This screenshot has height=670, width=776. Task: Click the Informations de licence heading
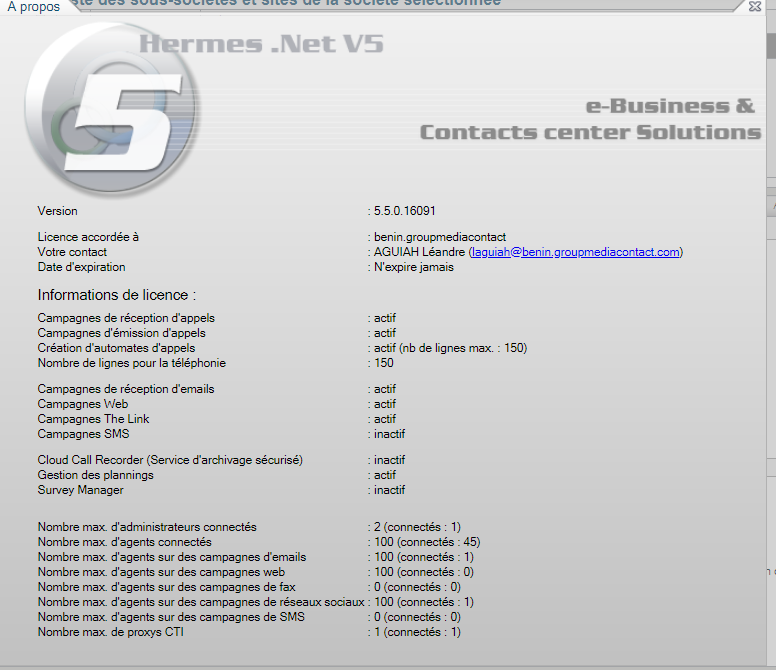point(117,295)
